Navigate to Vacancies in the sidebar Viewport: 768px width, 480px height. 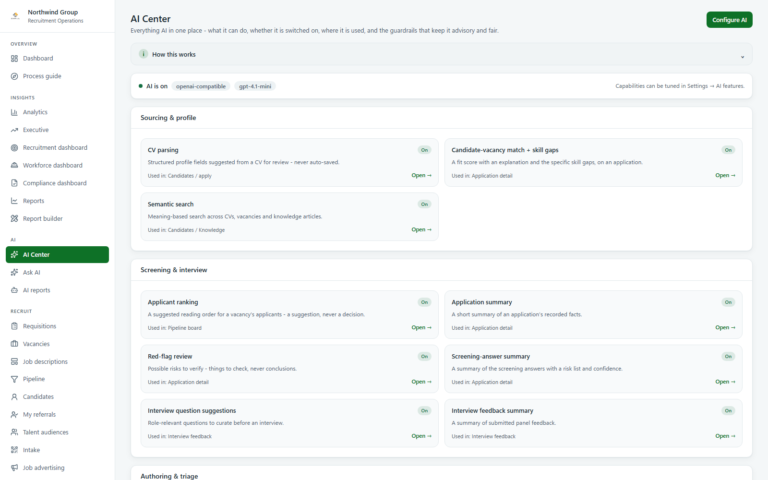pos(57,344)
